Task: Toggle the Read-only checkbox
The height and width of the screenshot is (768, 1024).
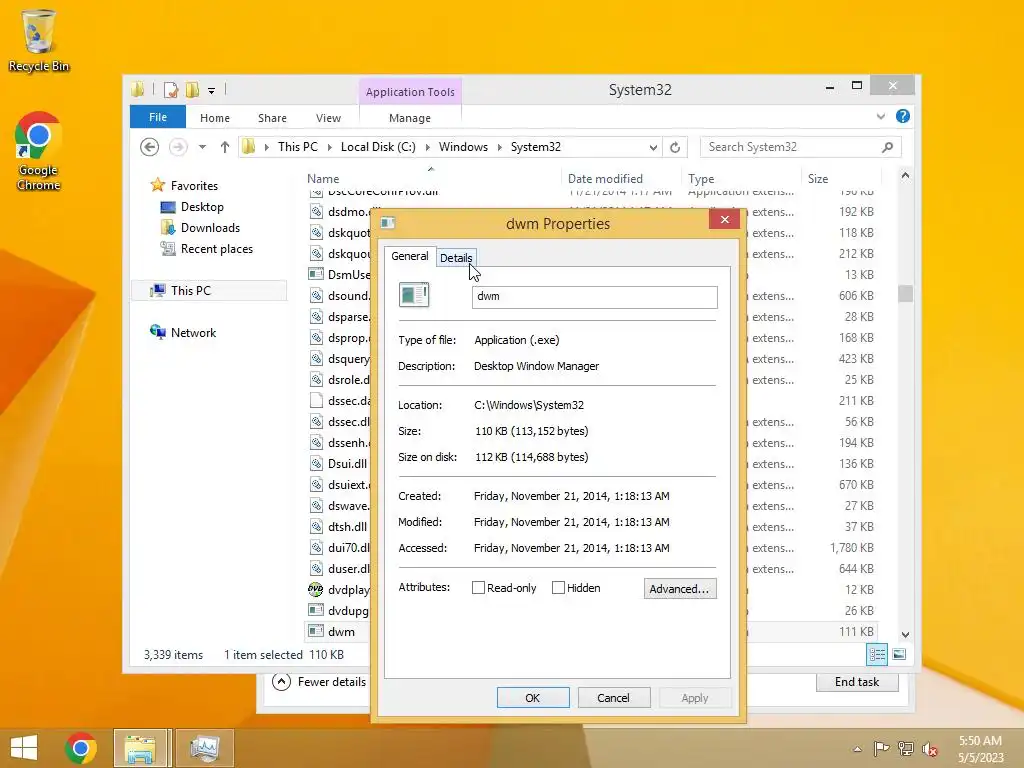Action: pos(478,588)
